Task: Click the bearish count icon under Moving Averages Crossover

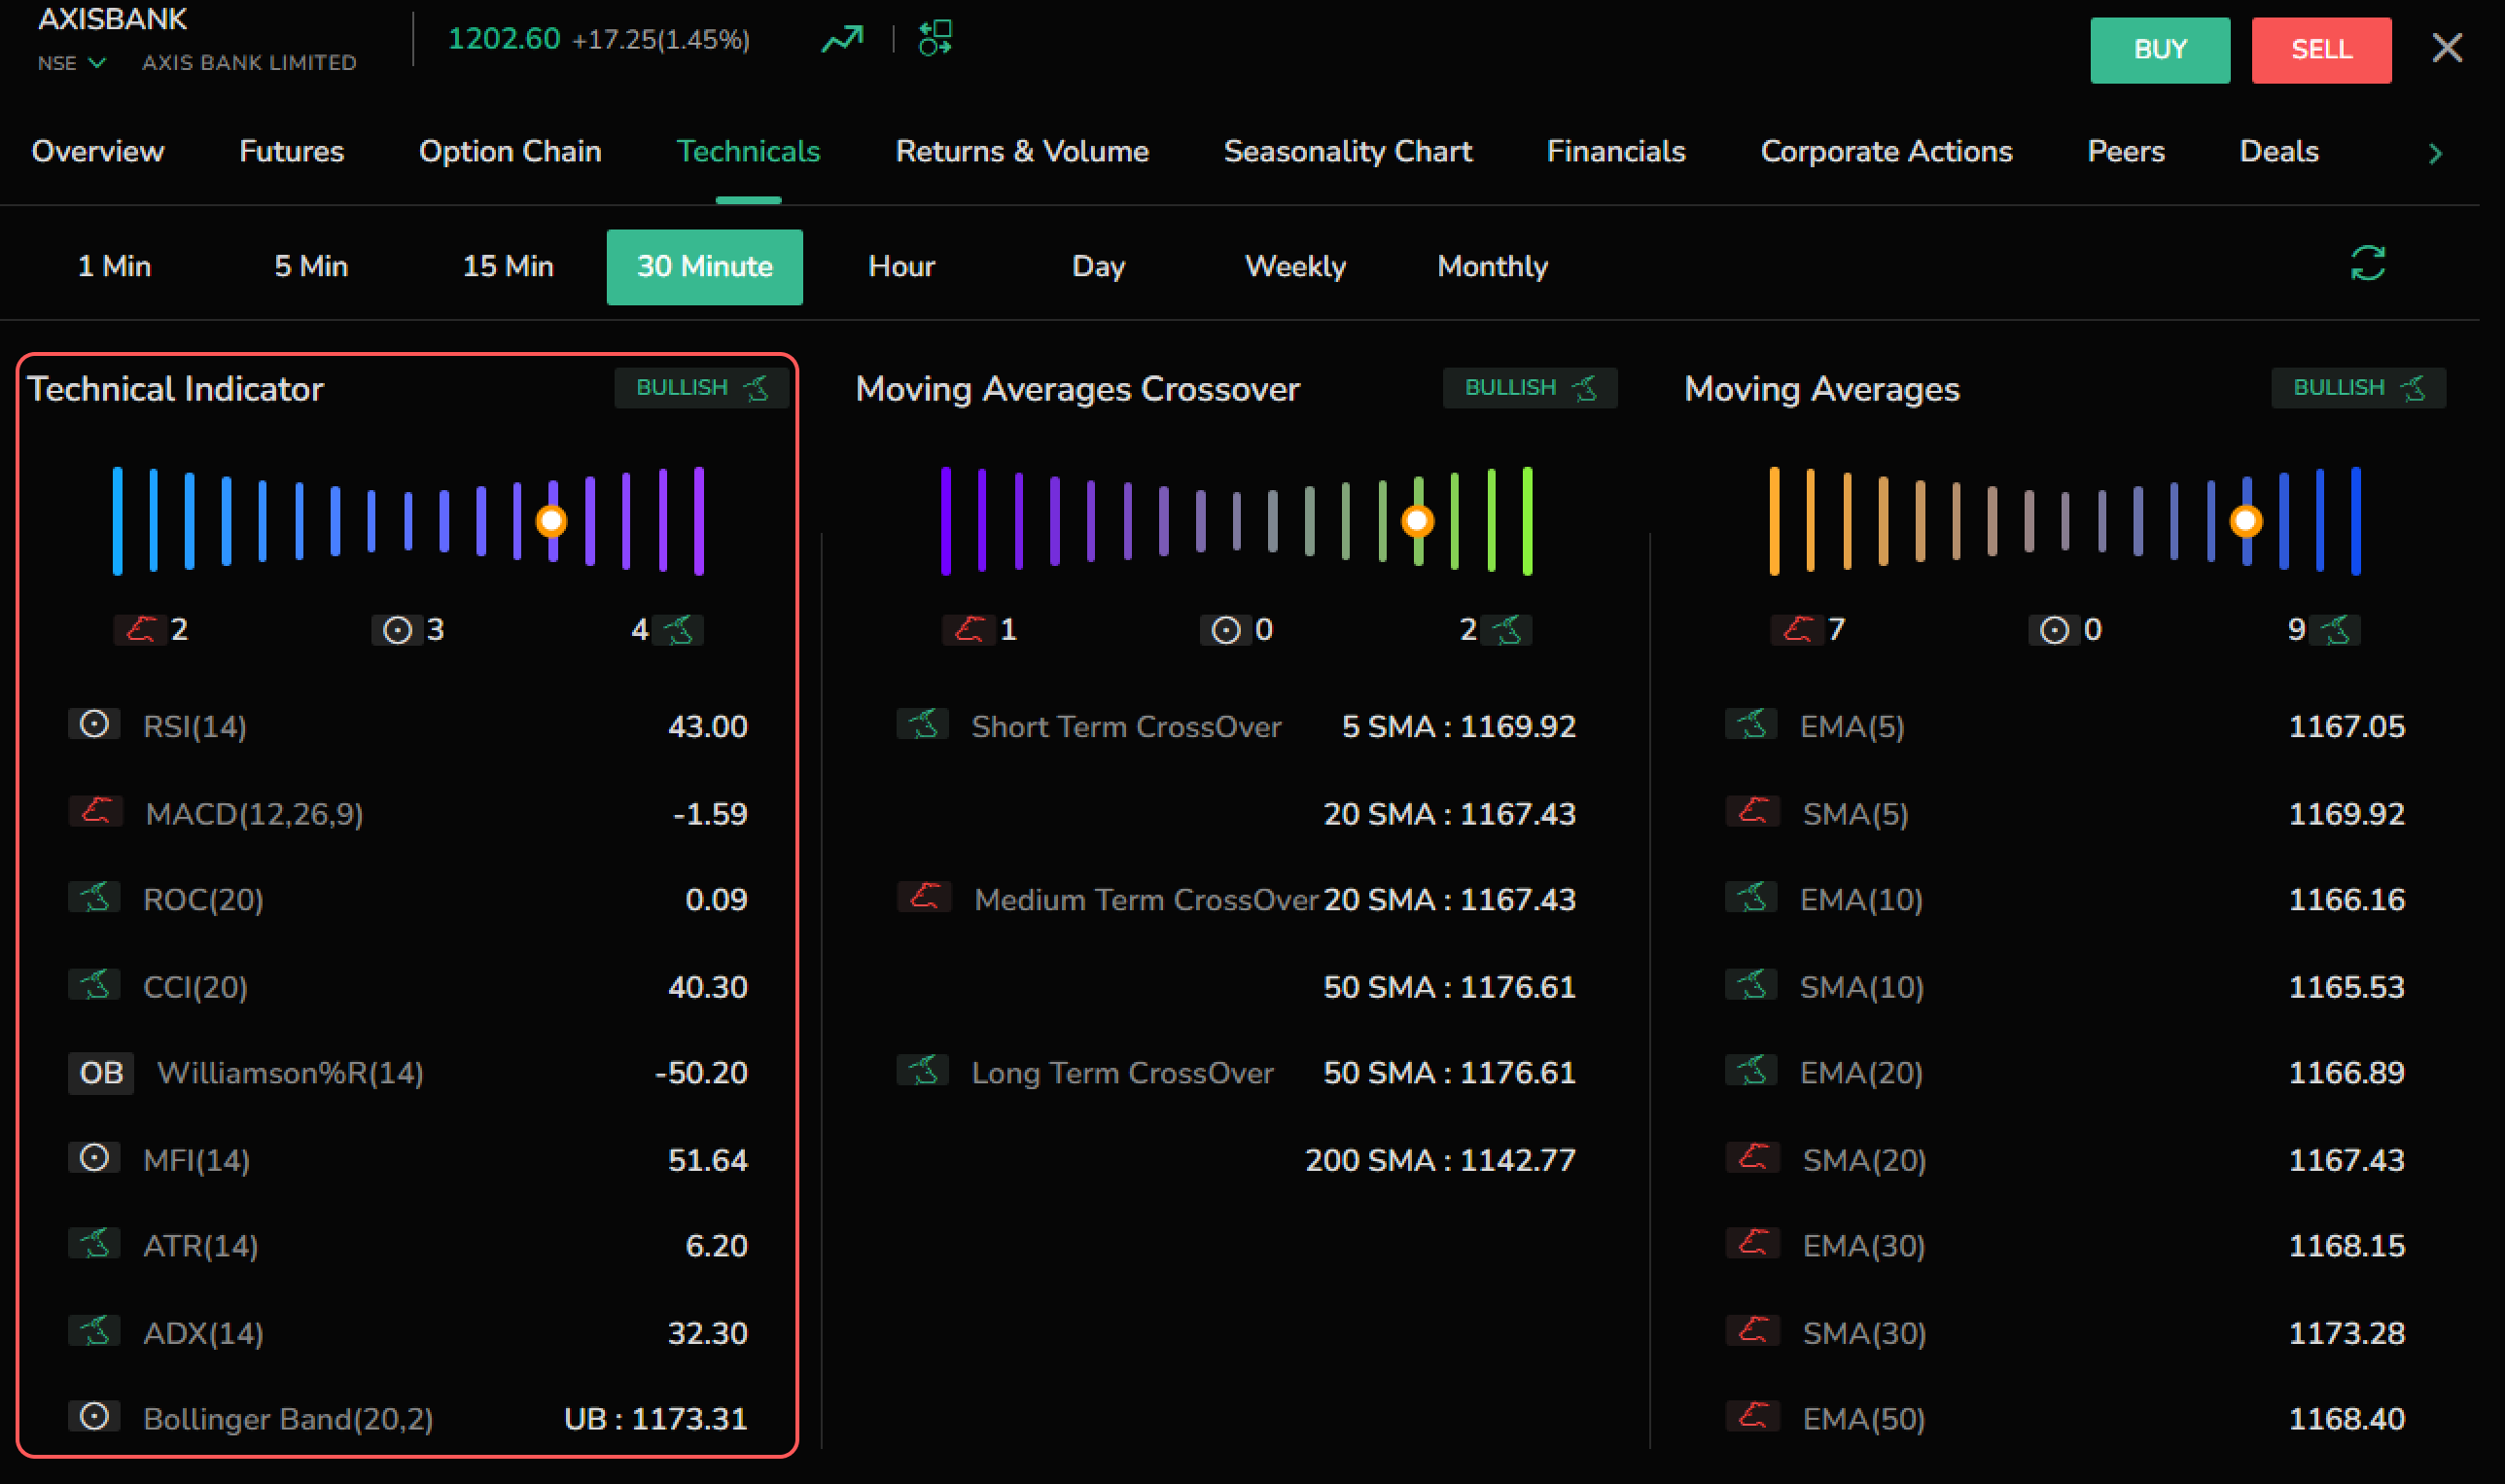Action: [968, 629]
